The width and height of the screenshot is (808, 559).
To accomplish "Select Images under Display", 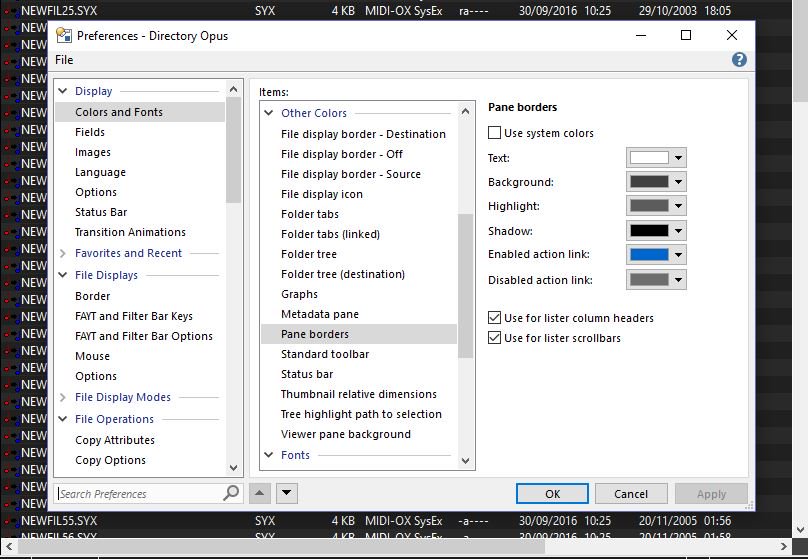I will click(x=93, y=152).
